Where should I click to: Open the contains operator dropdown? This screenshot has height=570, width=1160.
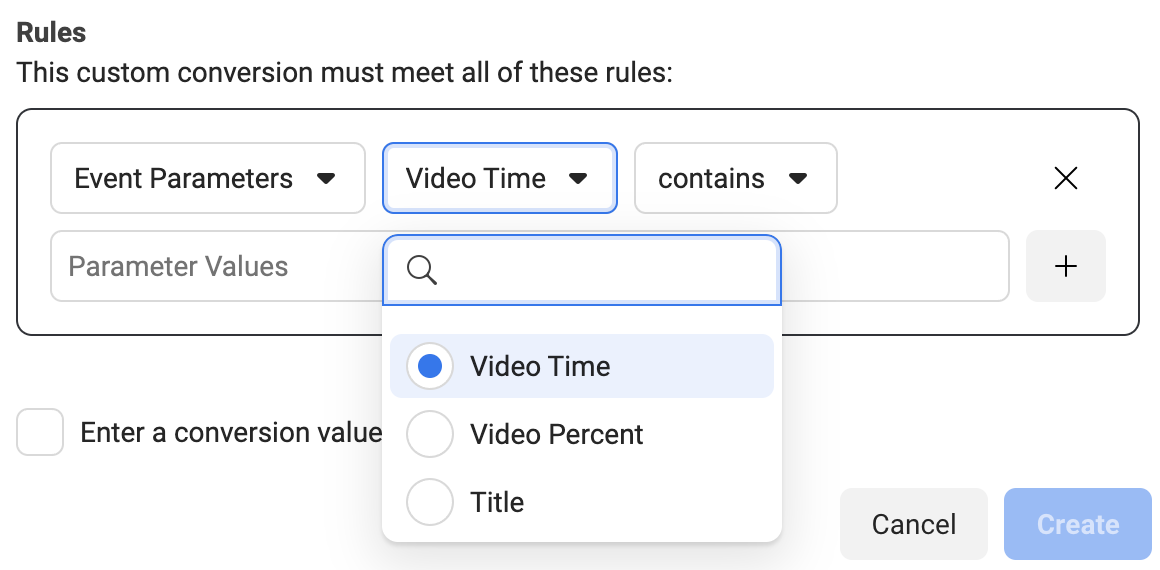736,178
